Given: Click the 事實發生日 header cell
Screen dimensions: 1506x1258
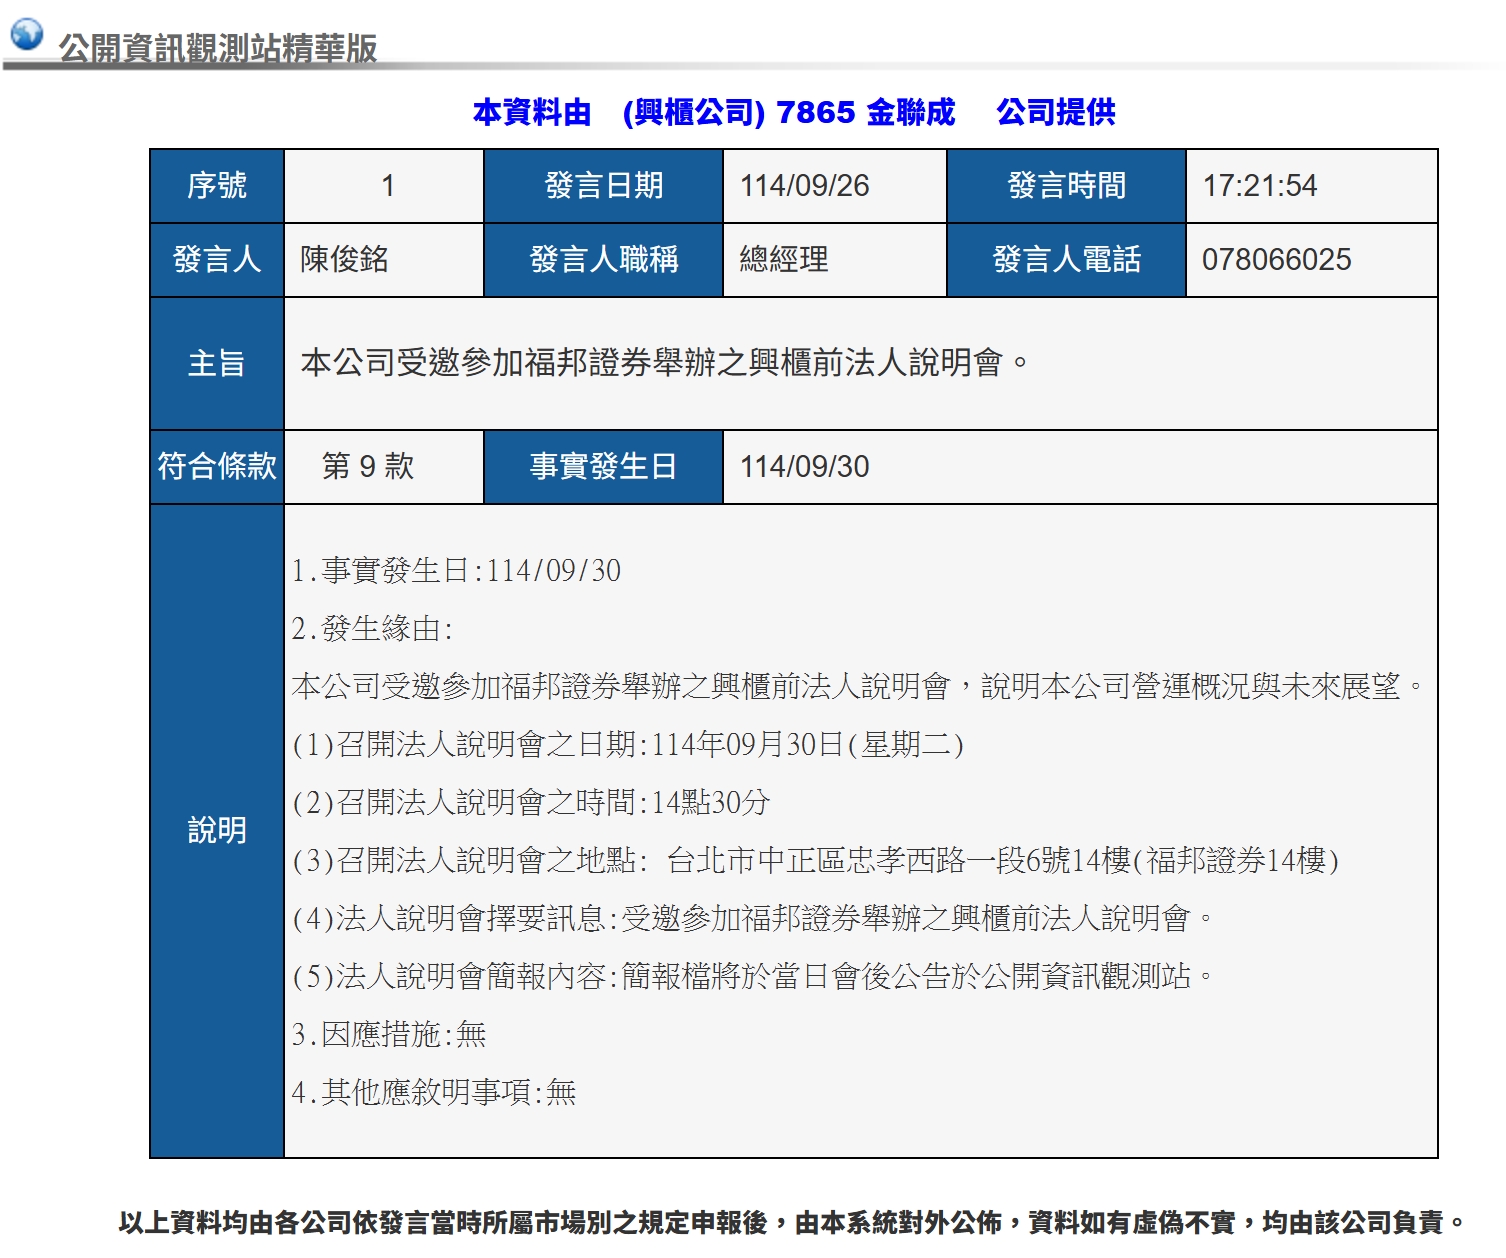Looking at the screenshot, I should click(603, 467).
